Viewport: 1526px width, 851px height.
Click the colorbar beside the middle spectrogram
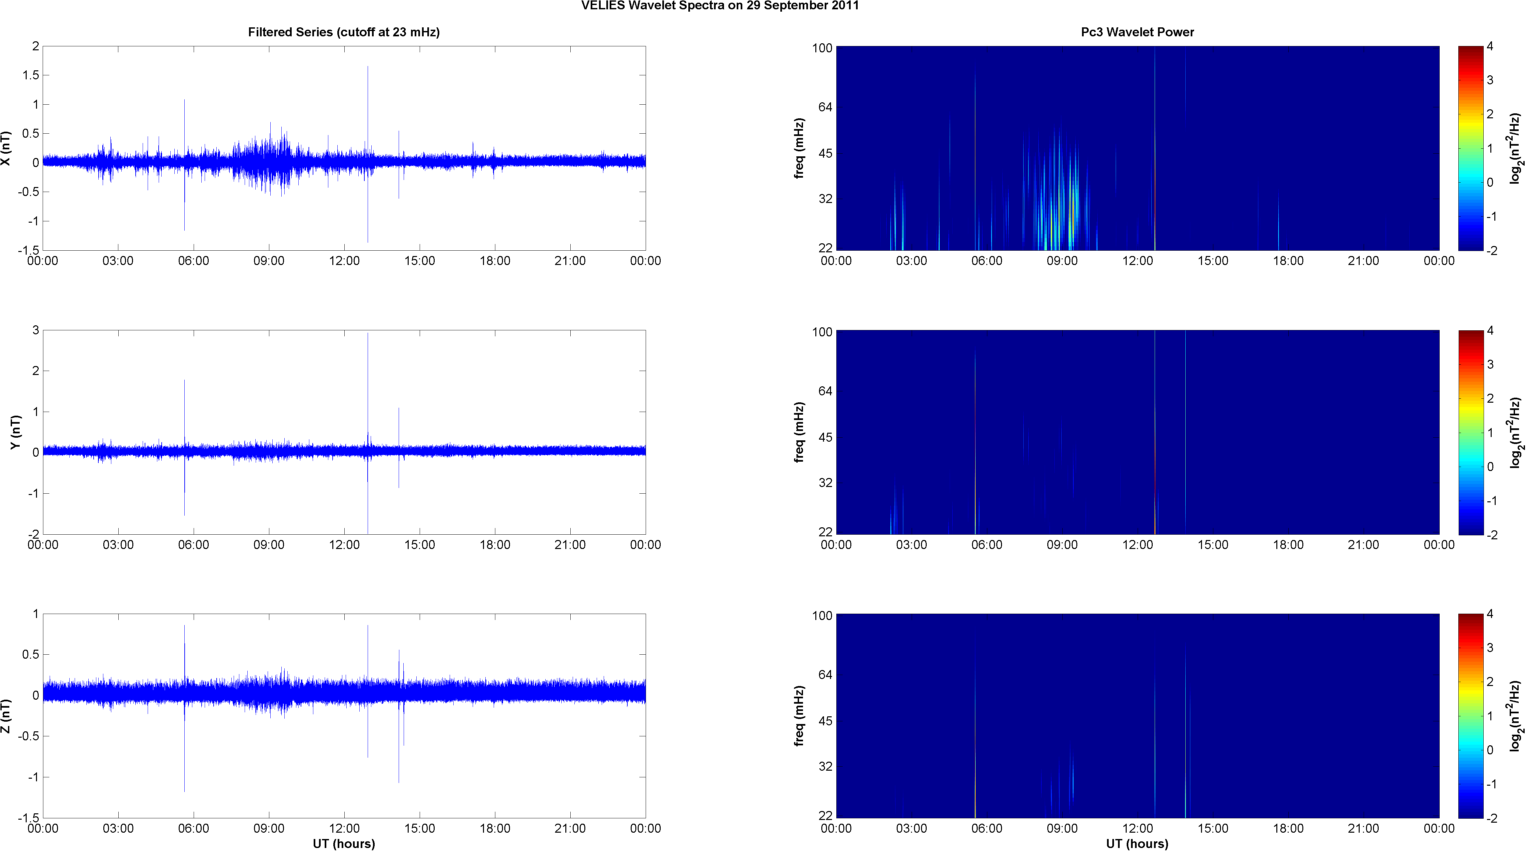pos(1470,432)
